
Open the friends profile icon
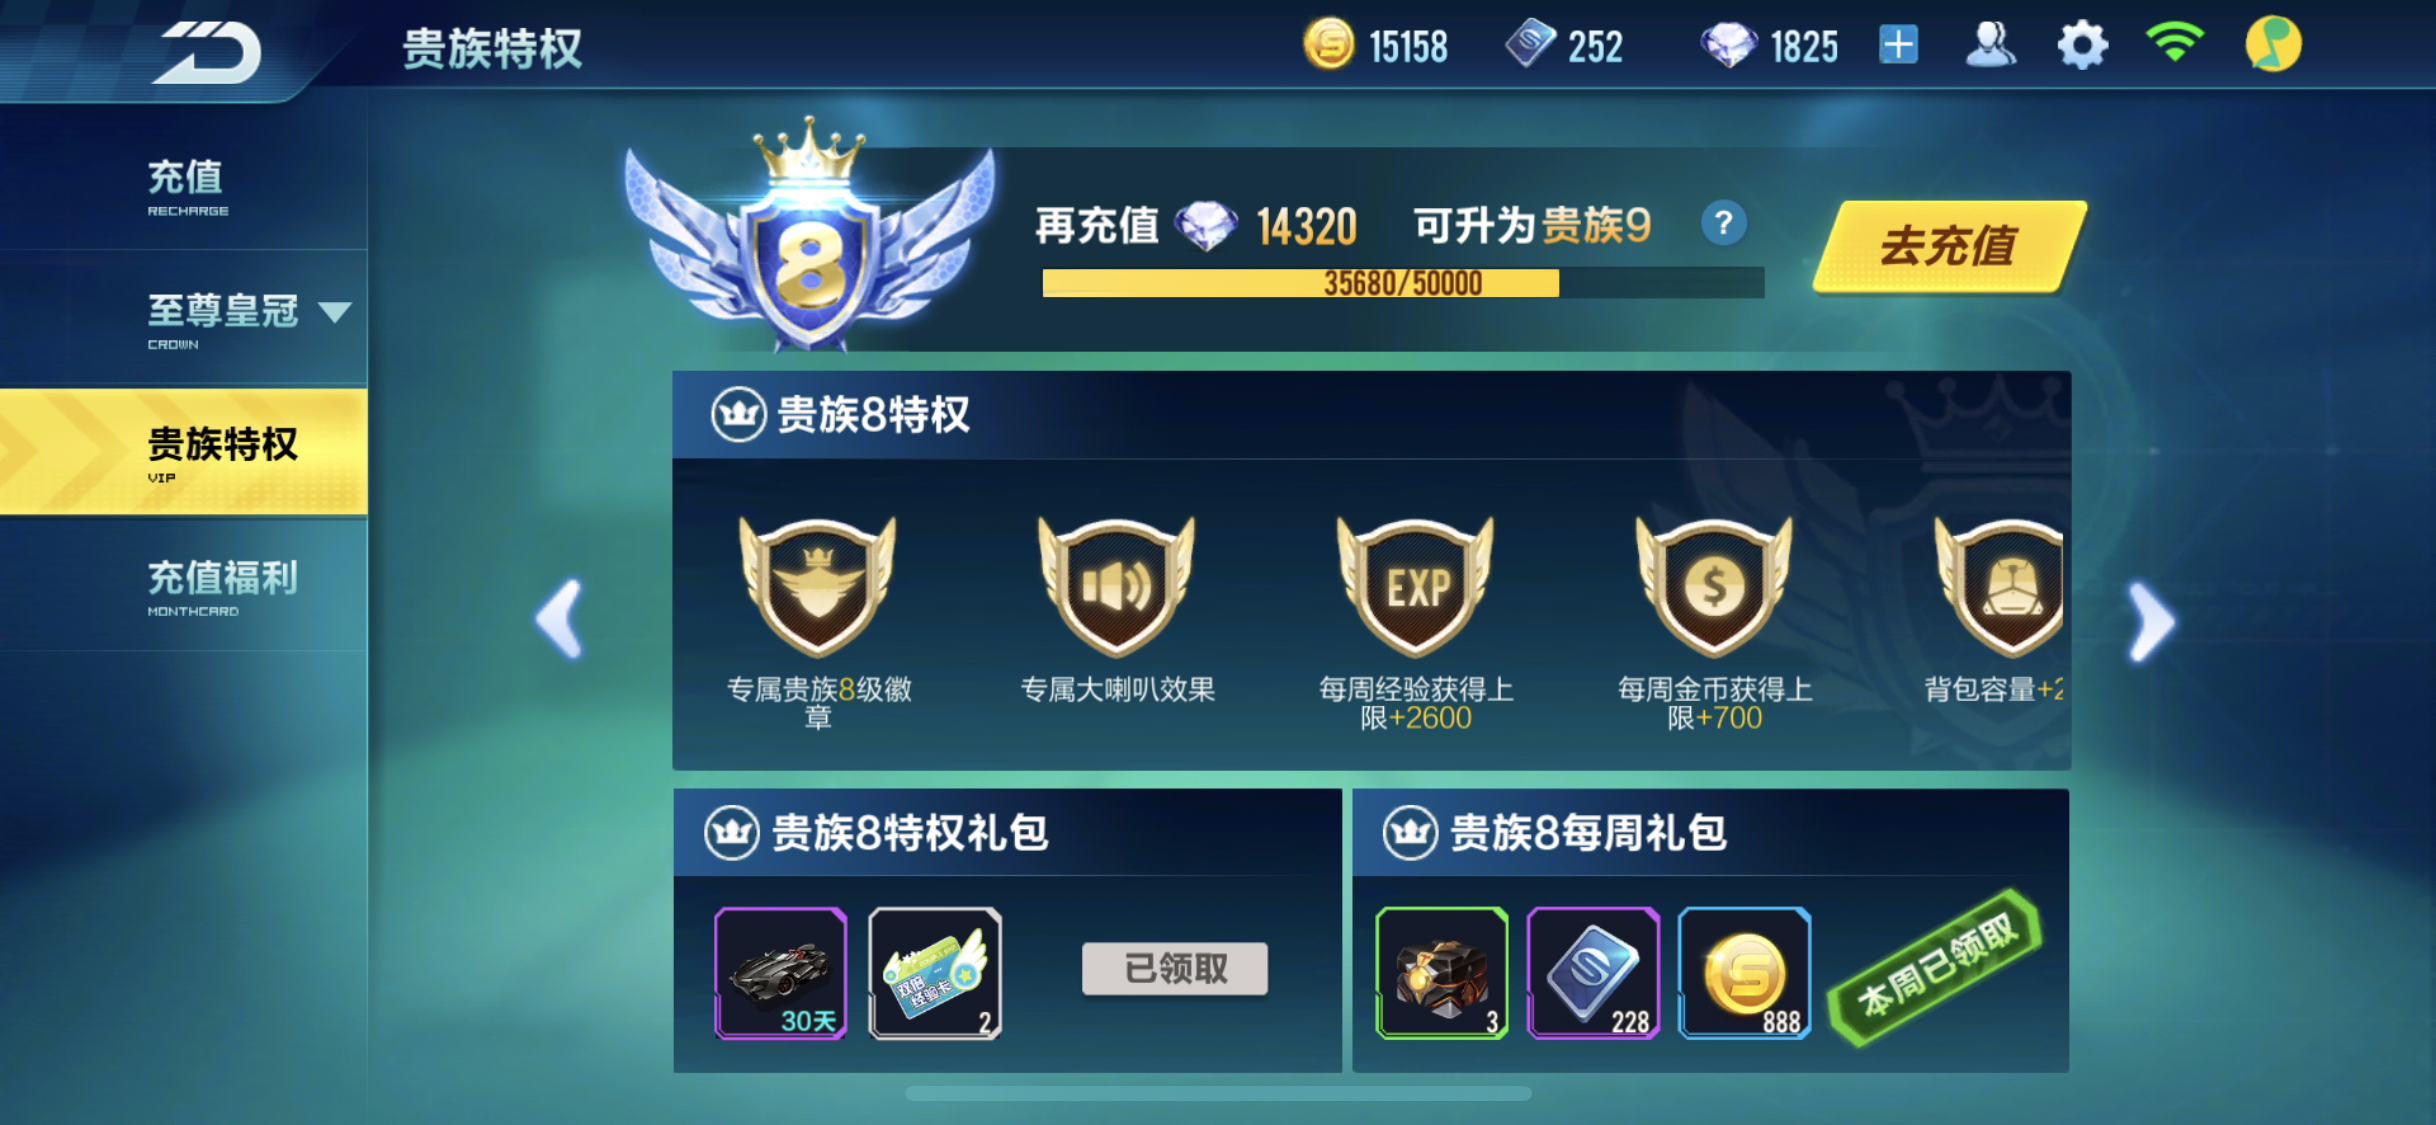pyautogui.click(x=1990, y=46)
